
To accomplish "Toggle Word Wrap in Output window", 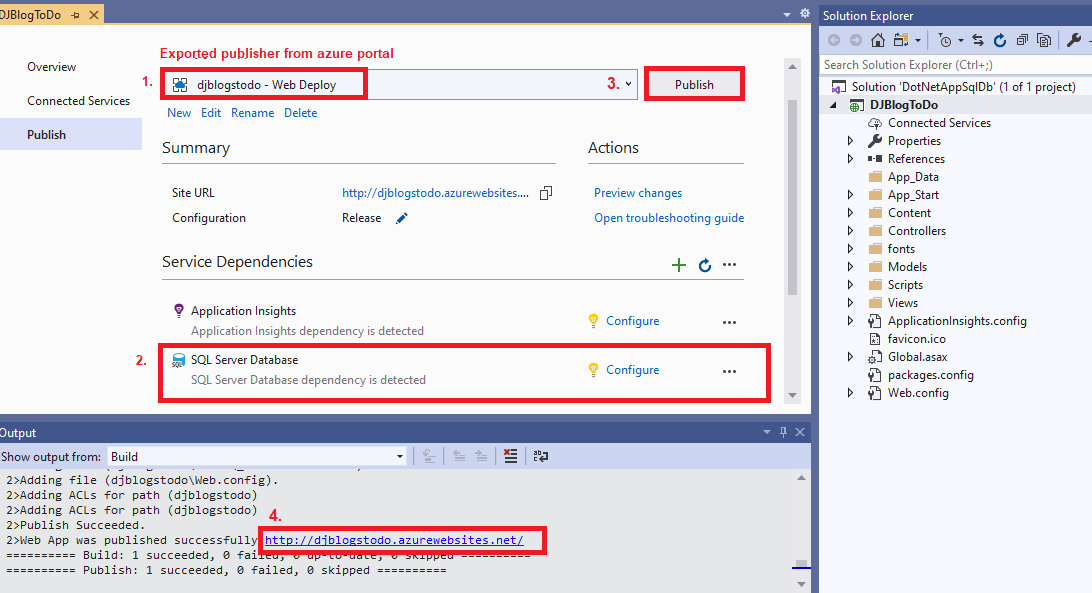I will tap(540, 456).
